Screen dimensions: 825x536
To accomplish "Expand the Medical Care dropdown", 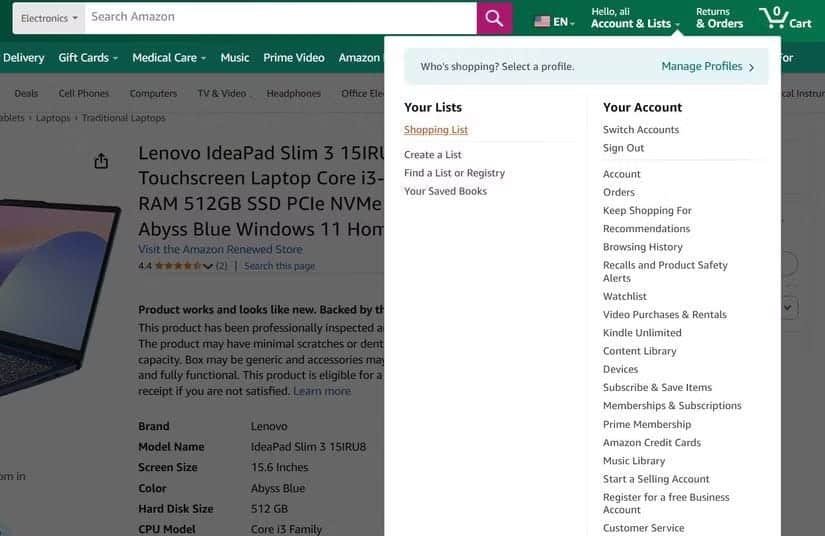I will [169, 58].
